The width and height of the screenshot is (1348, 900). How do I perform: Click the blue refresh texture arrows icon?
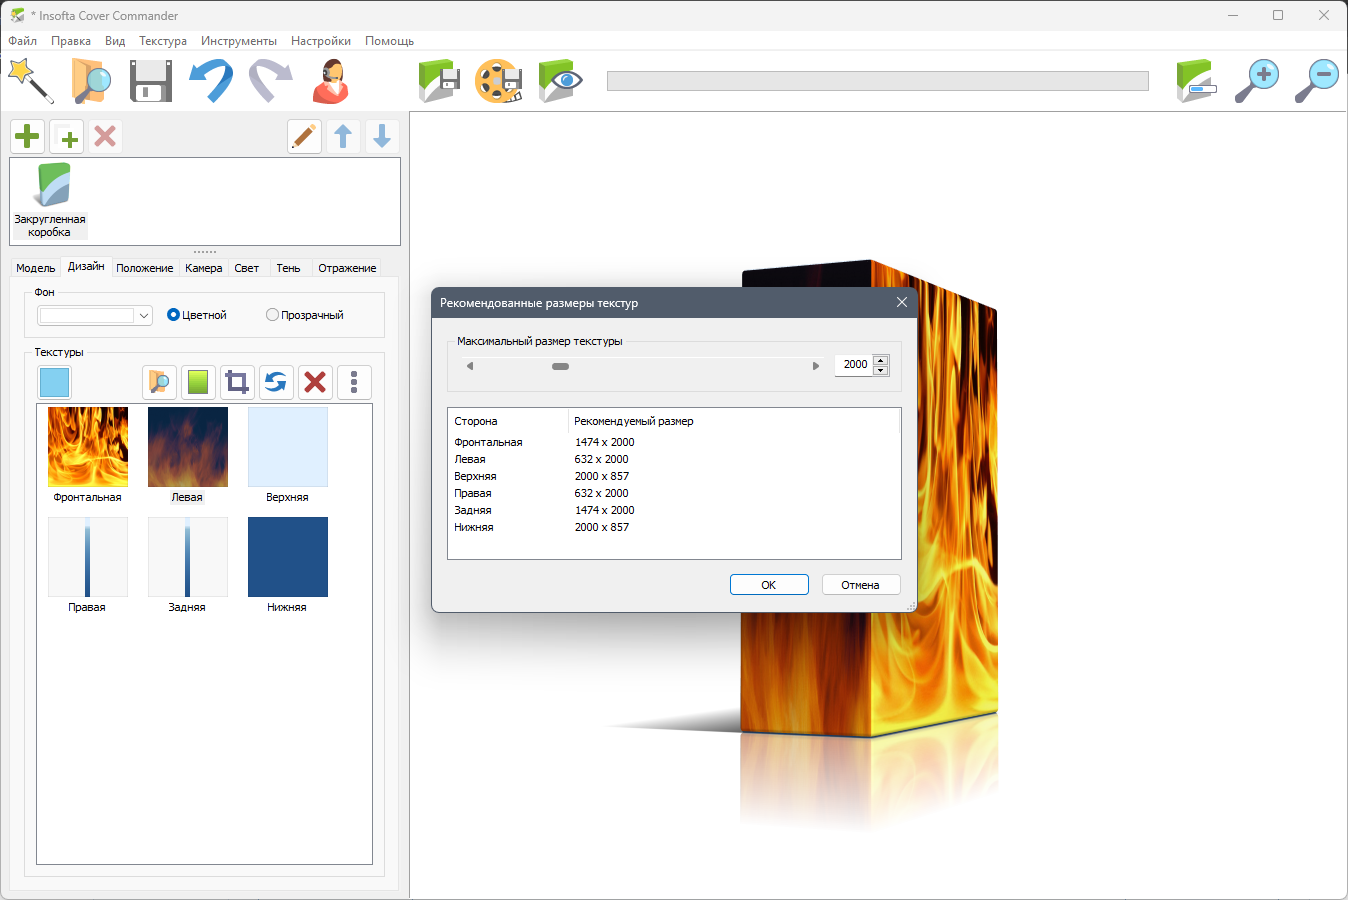click(x=276, y=382)
